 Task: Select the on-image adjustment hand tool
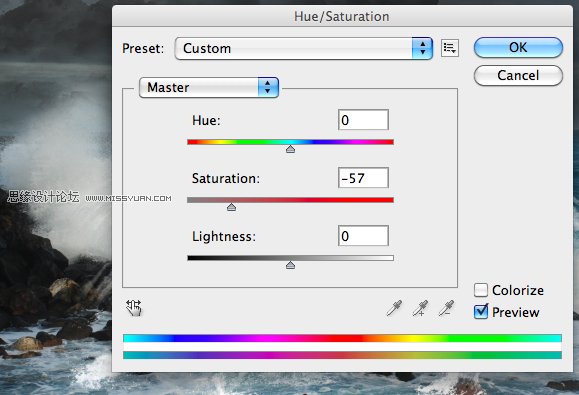coord(134,308)
